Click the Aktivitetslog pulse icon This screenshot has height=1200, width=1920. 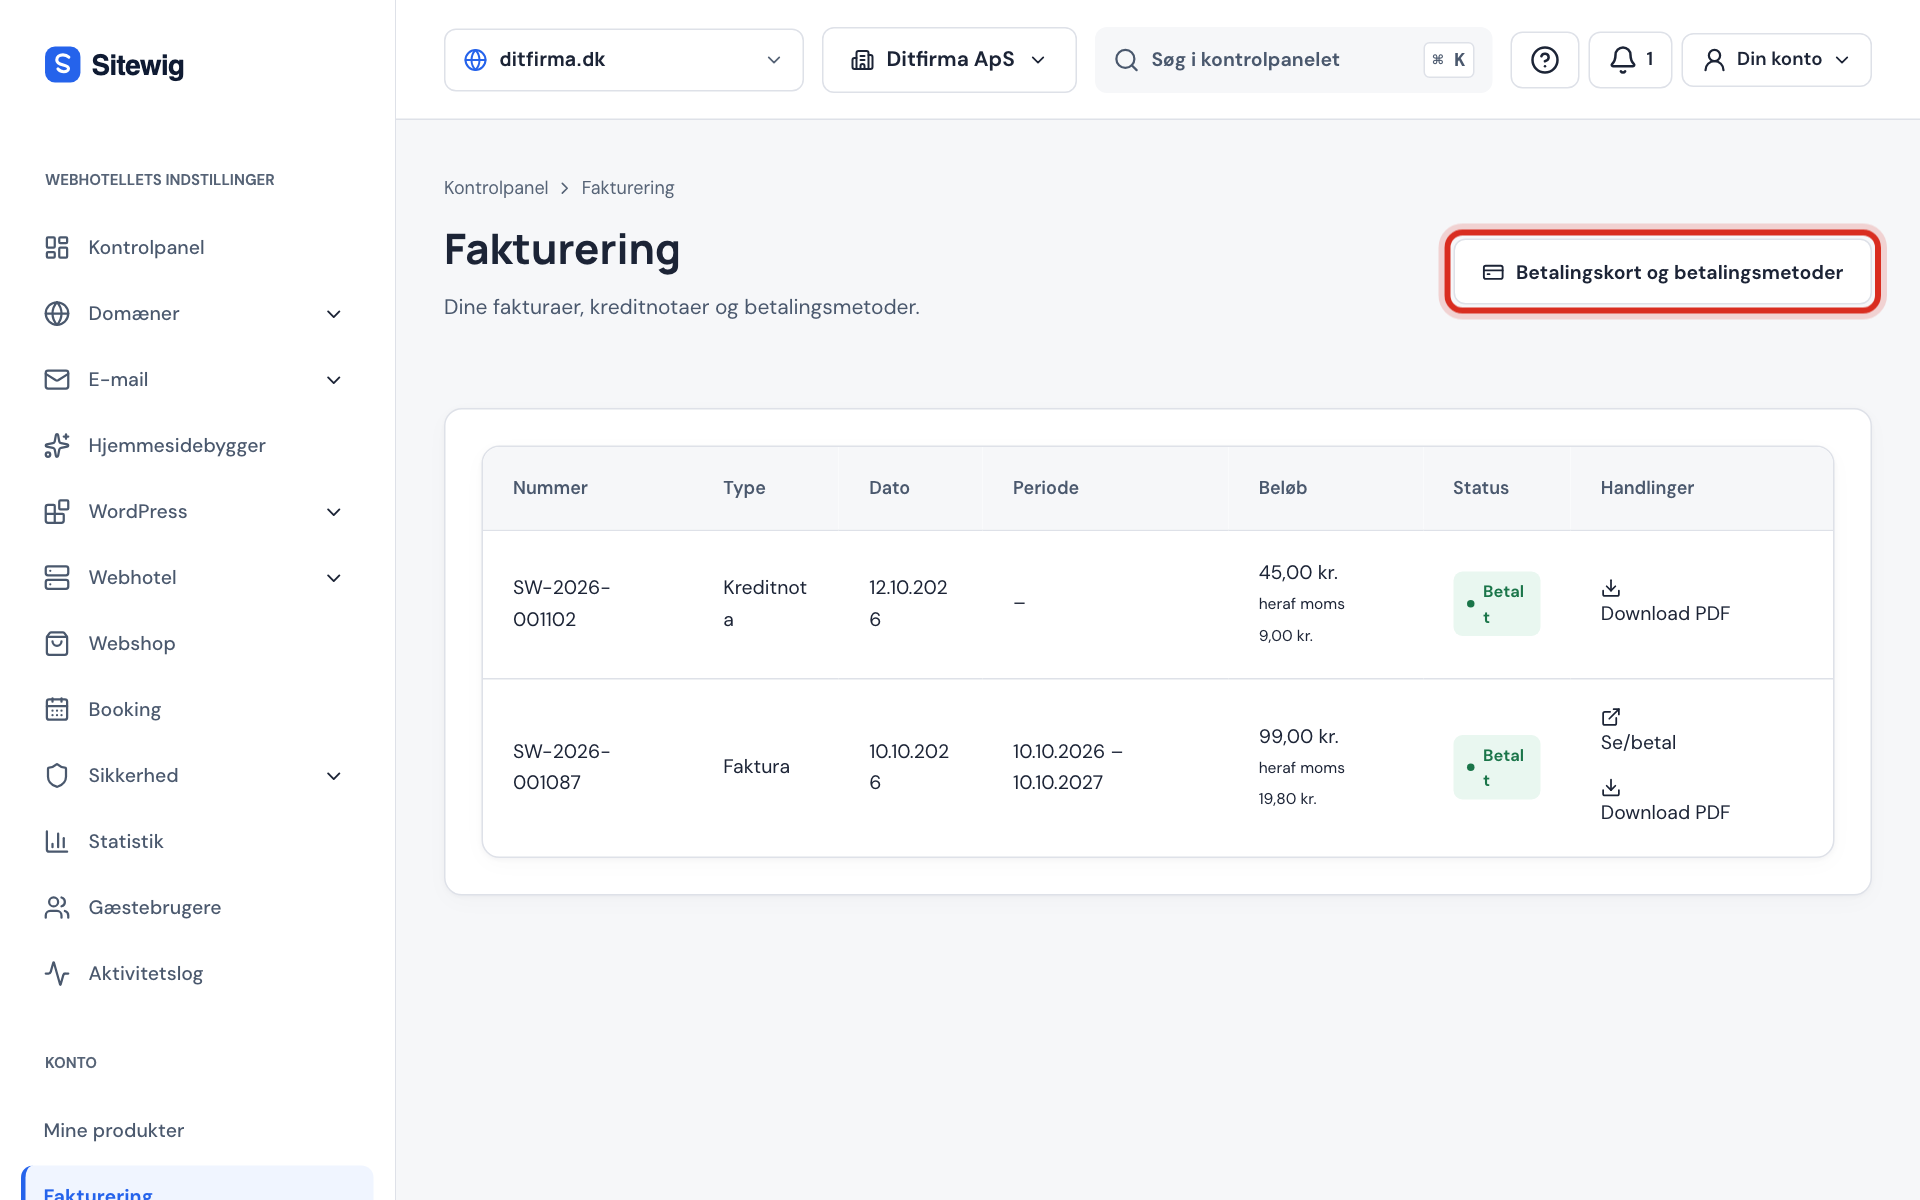[x=57, y=974]
